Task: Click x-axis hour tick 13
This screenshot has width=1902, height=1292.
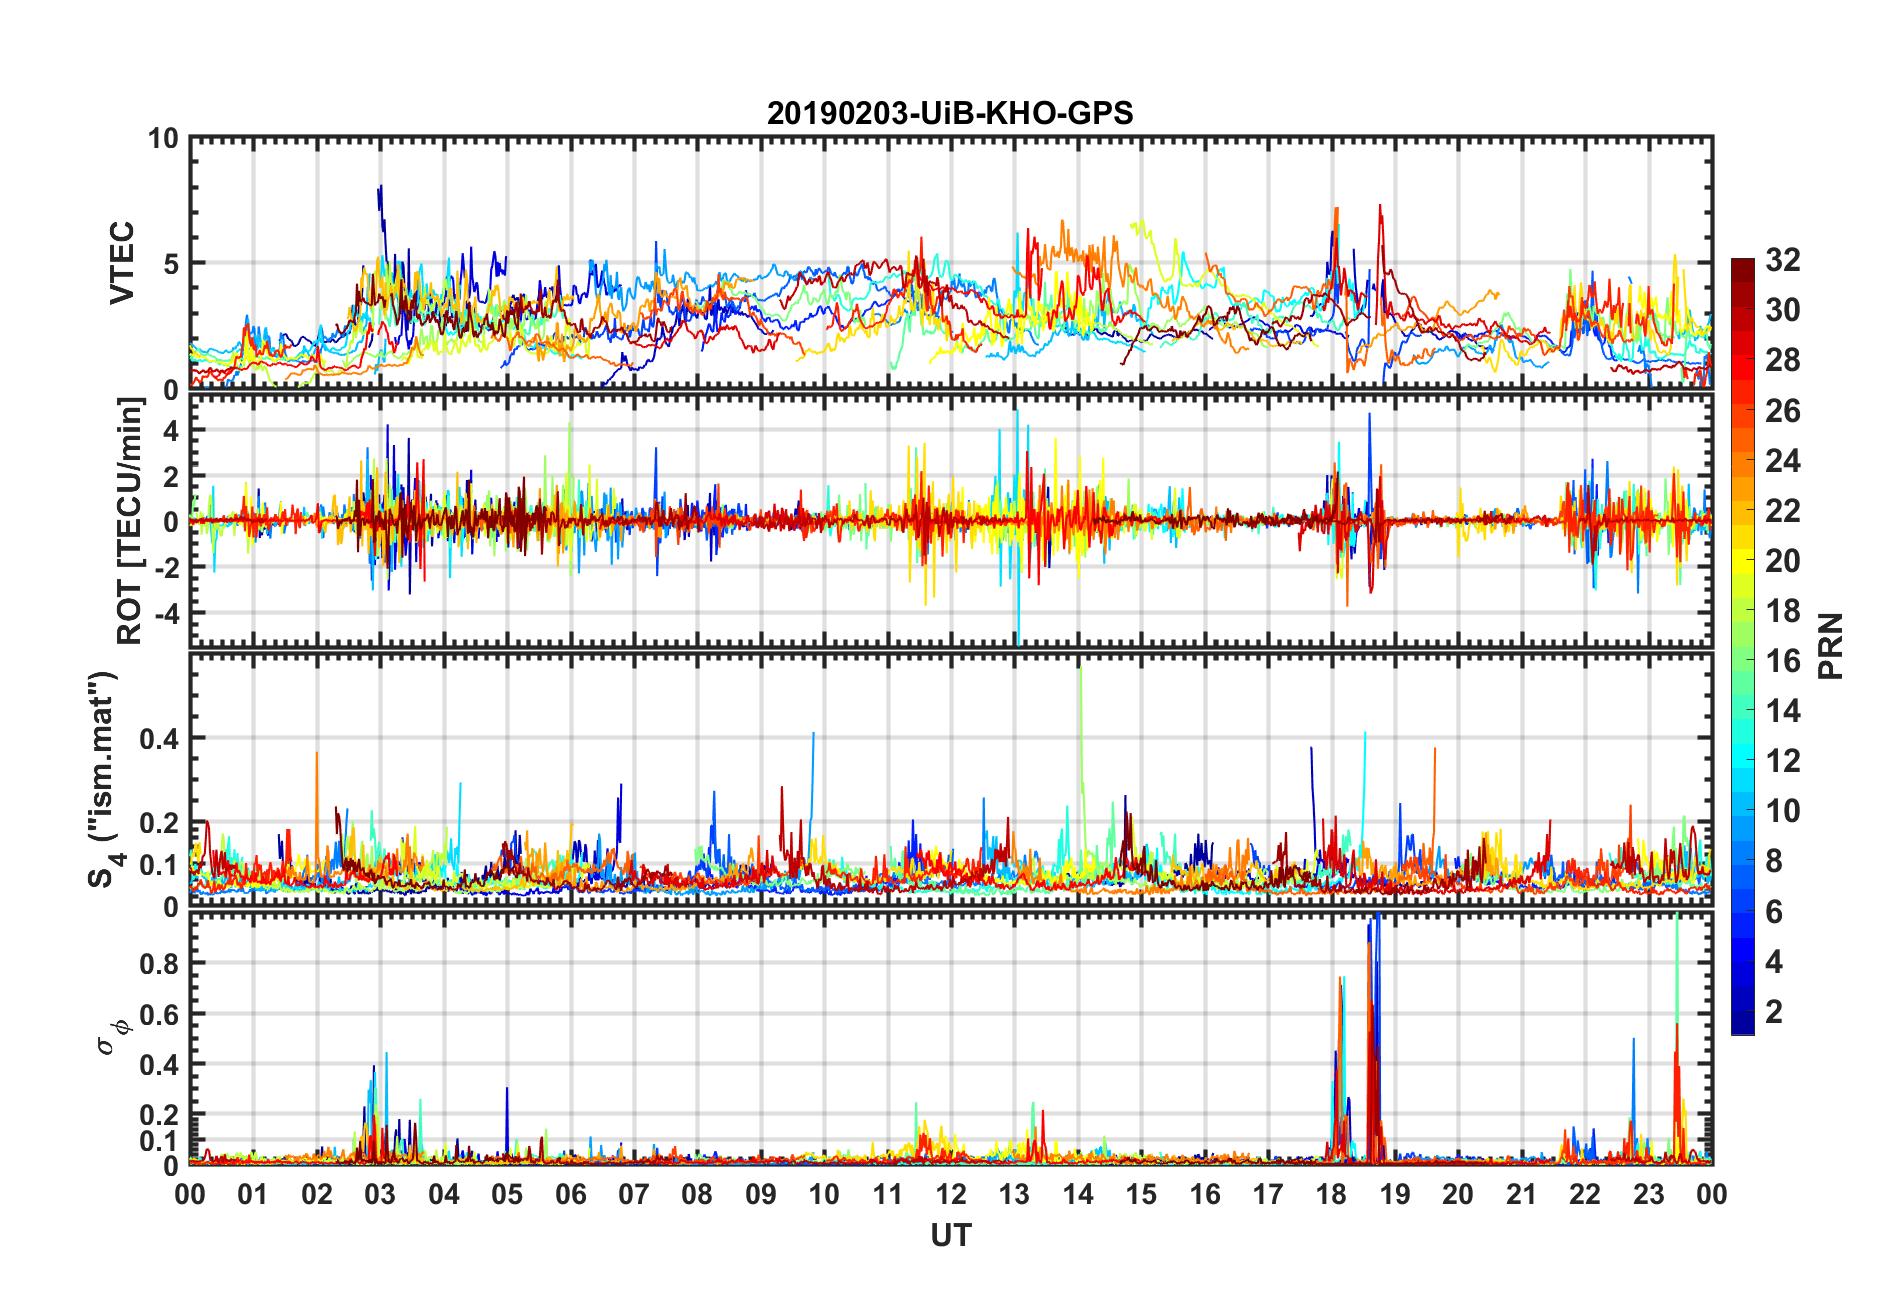Action: point(1014,1194)
